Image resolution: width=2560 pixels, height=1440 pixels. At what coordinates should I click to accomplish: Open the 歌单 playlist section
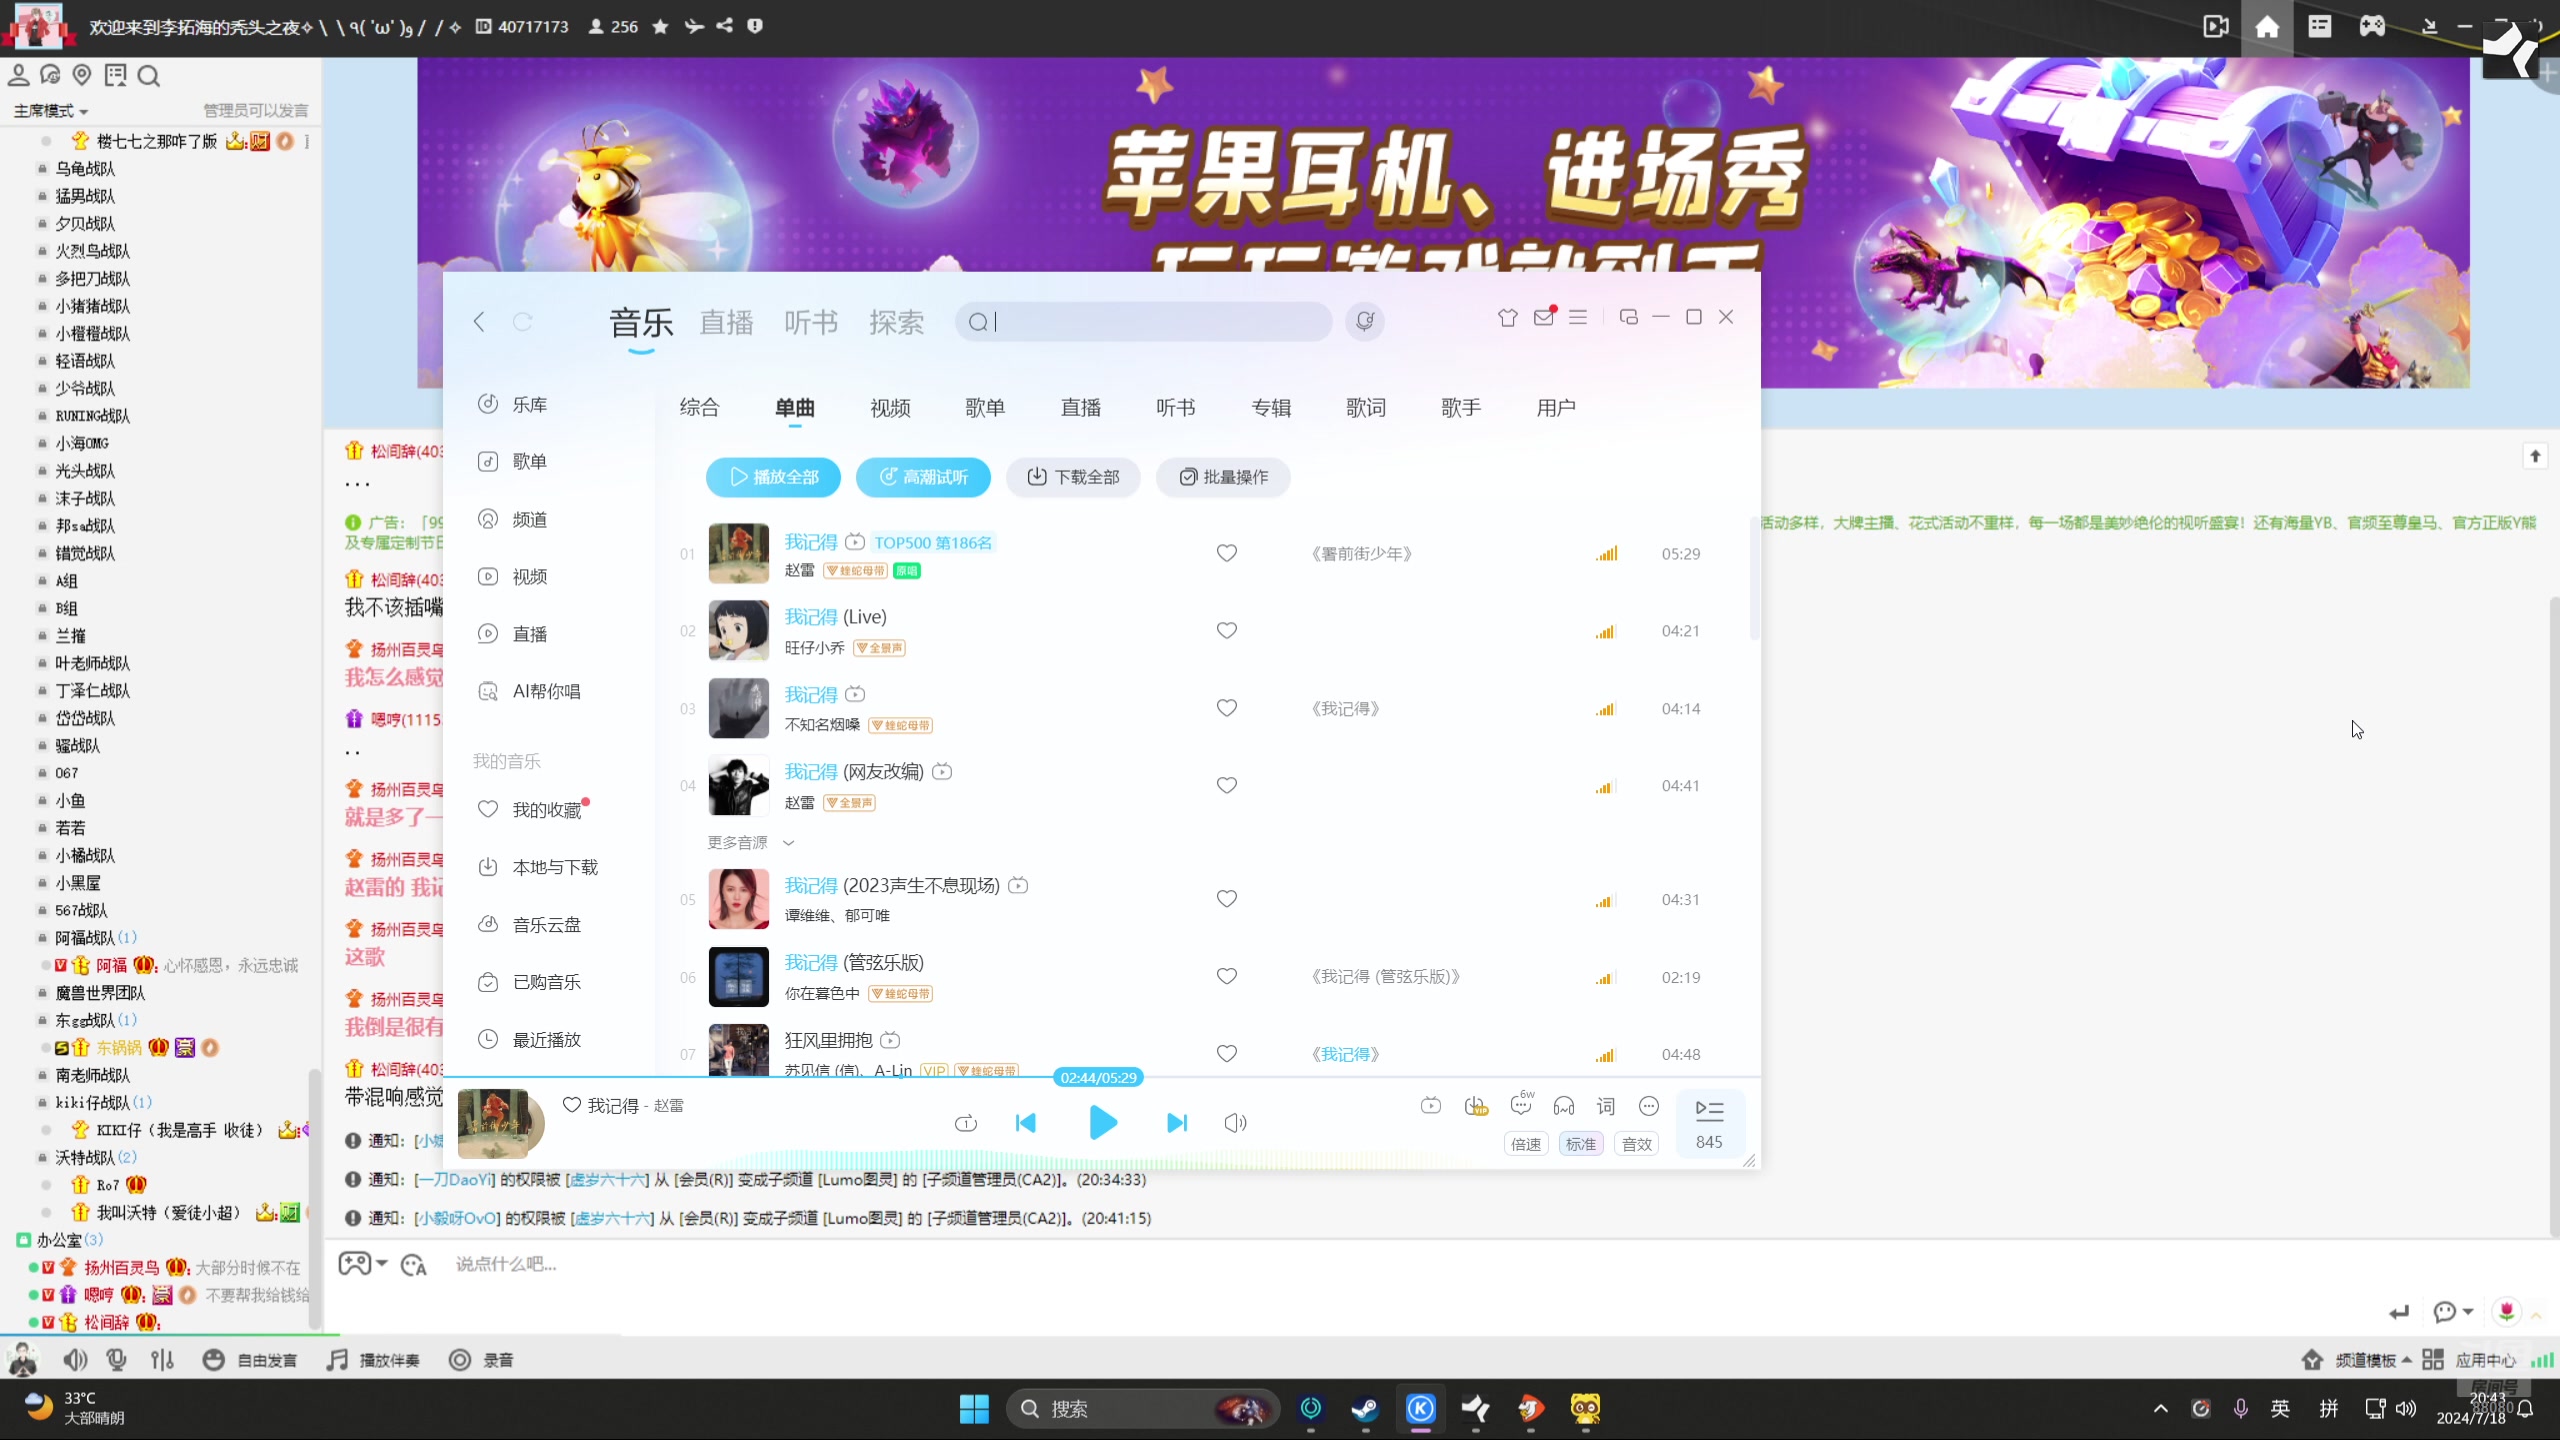coord(512,461)
